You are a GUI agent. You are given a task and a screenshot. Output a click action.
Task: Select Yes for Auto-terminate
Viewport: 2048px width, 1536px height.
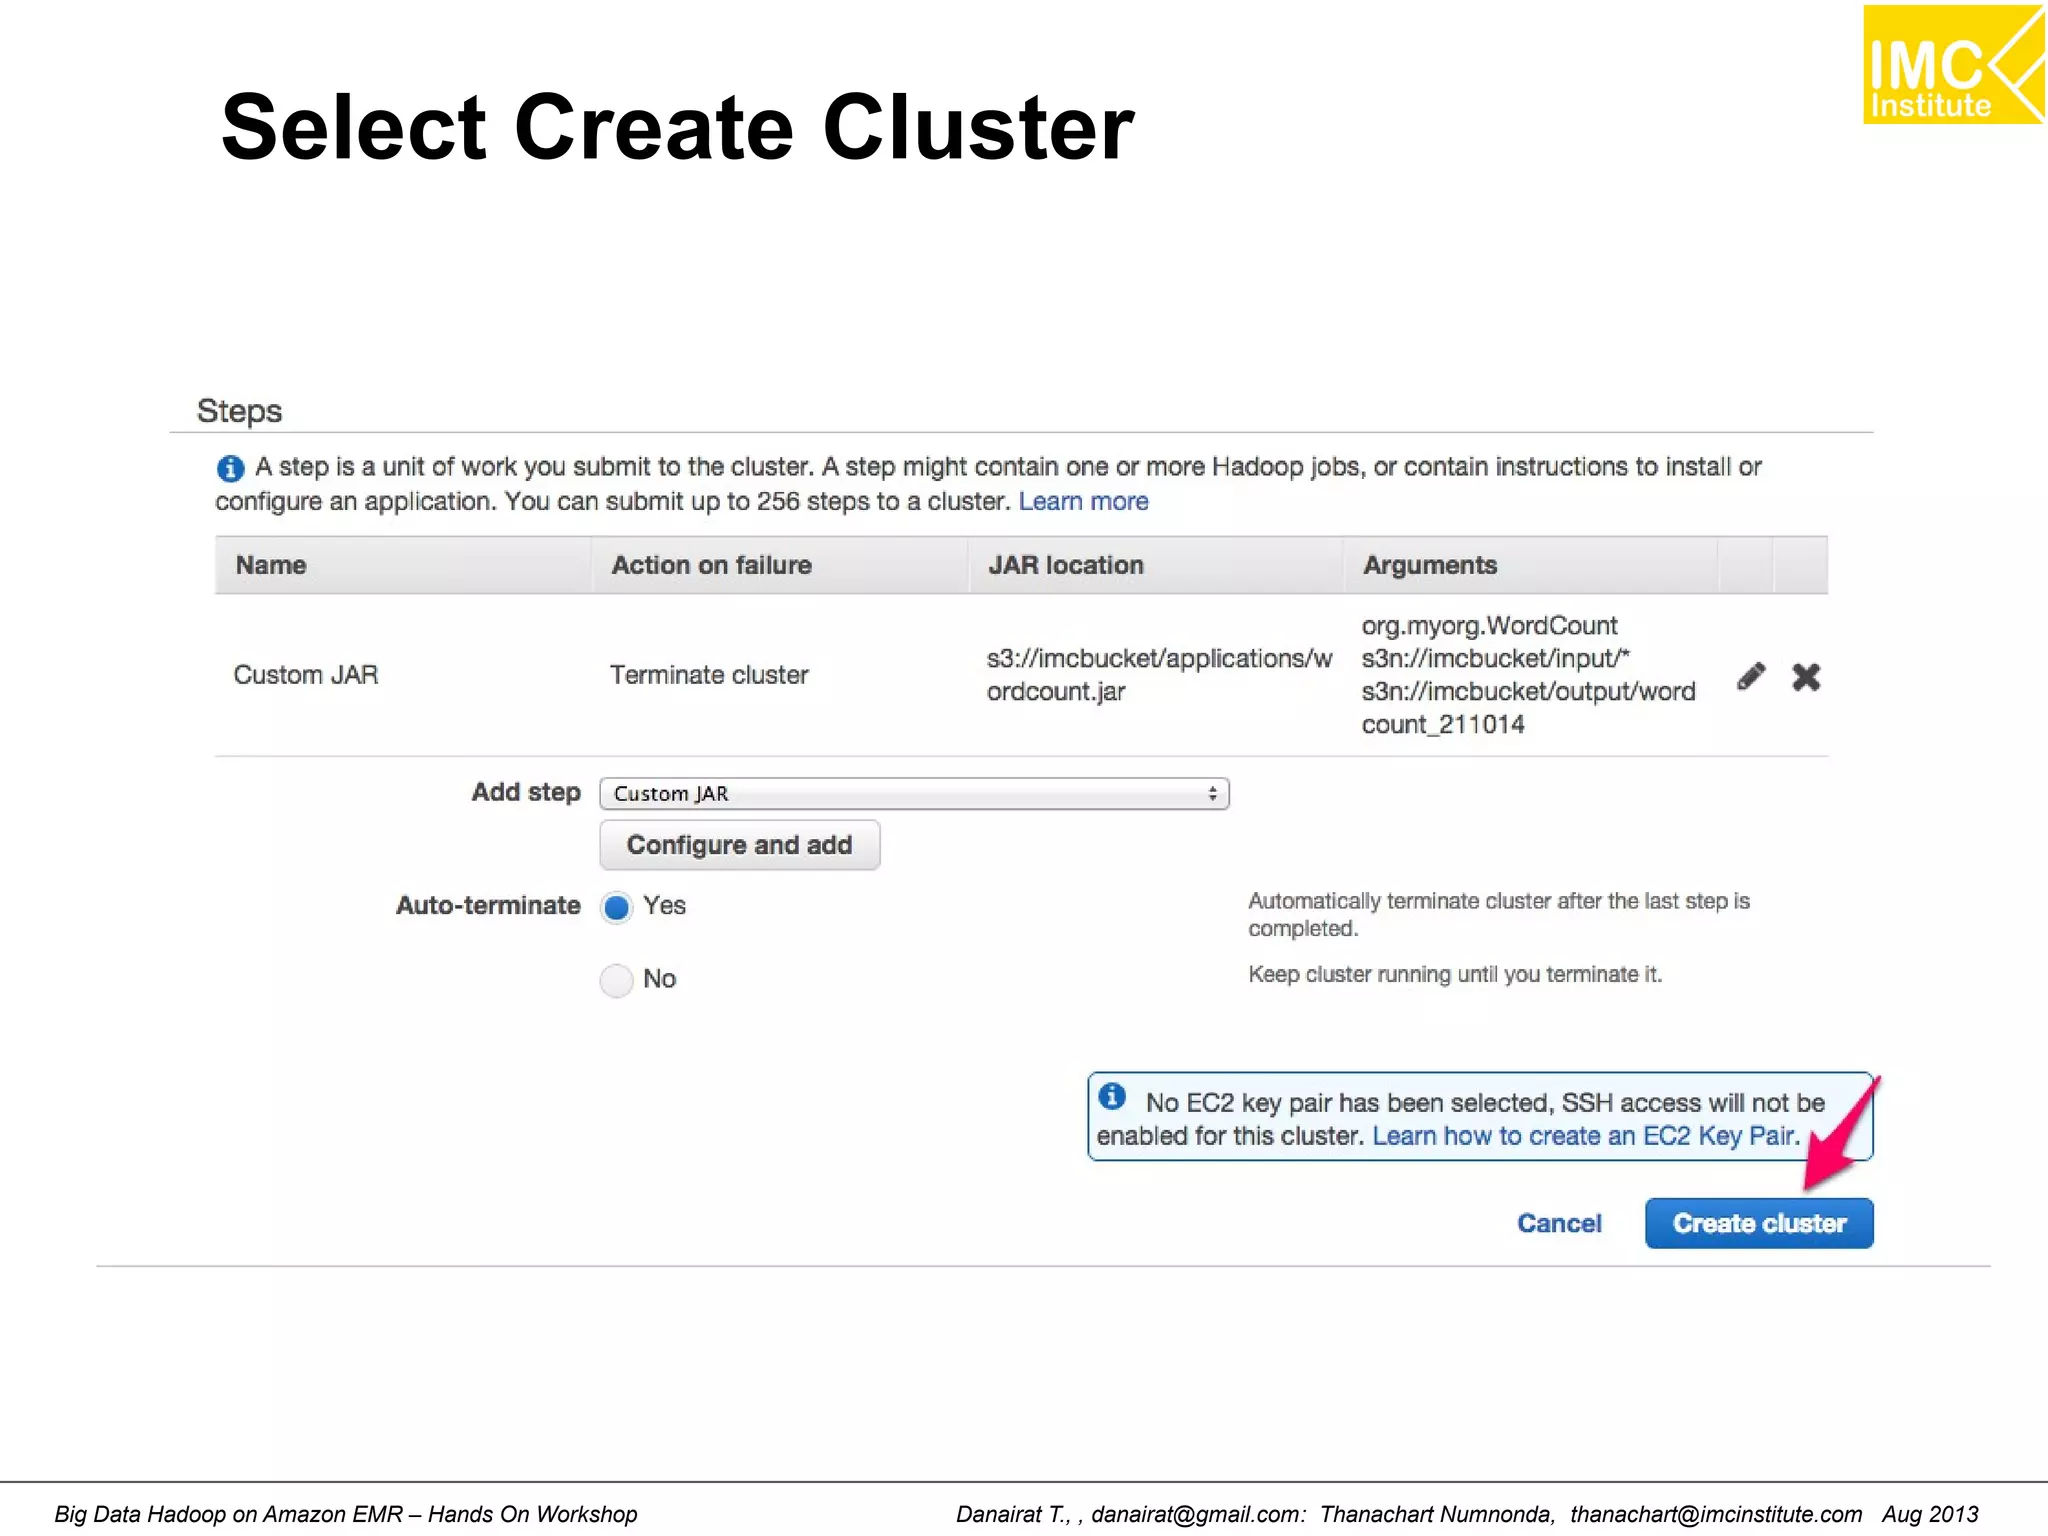tap(617, 906)
